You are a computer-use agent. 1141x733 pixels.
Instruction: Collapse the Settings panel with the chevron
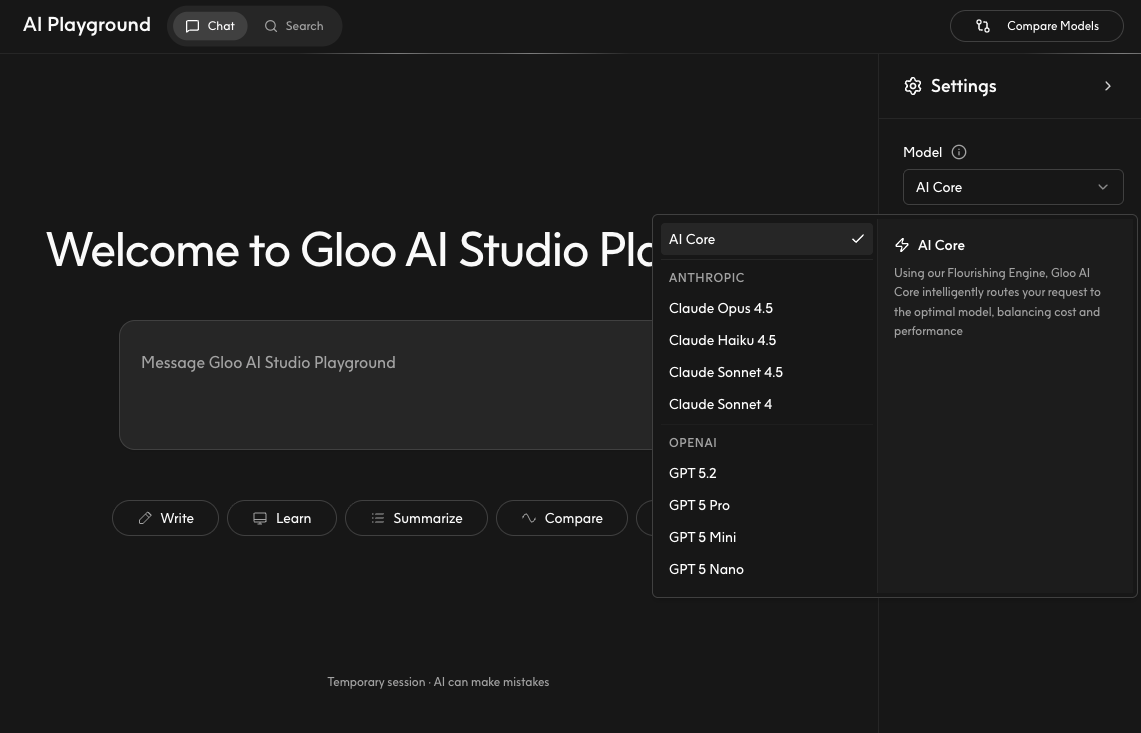tap(1108, 86)
